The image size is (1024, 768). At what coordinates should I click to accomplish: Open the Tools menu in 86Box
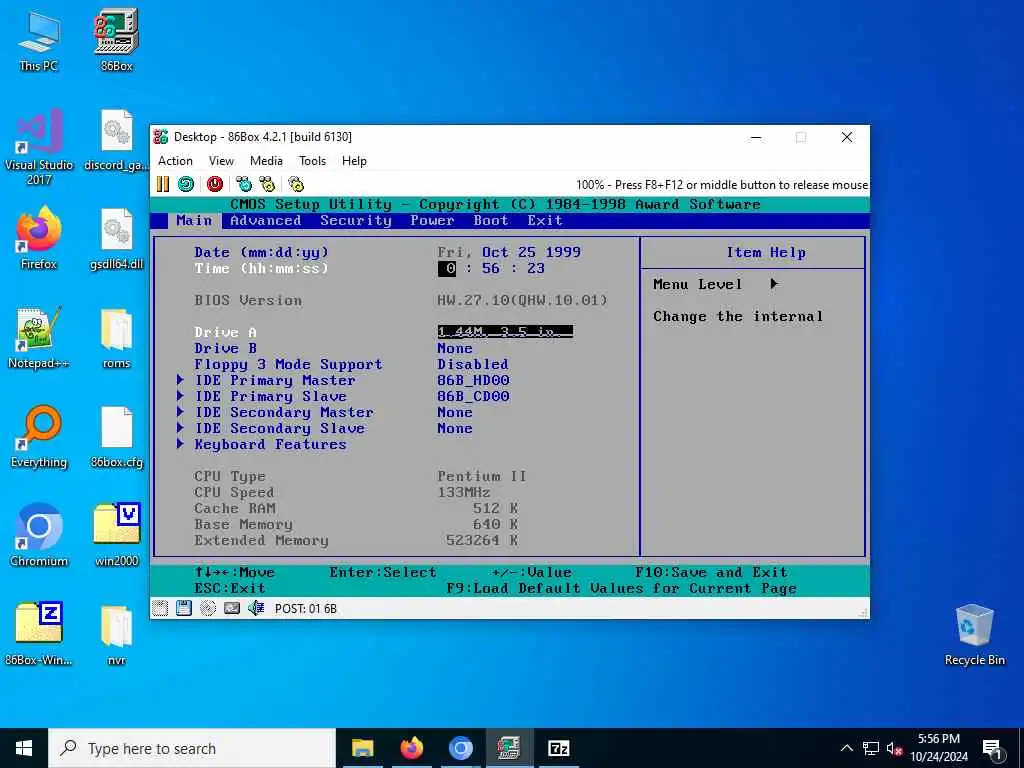pos(312,161)
